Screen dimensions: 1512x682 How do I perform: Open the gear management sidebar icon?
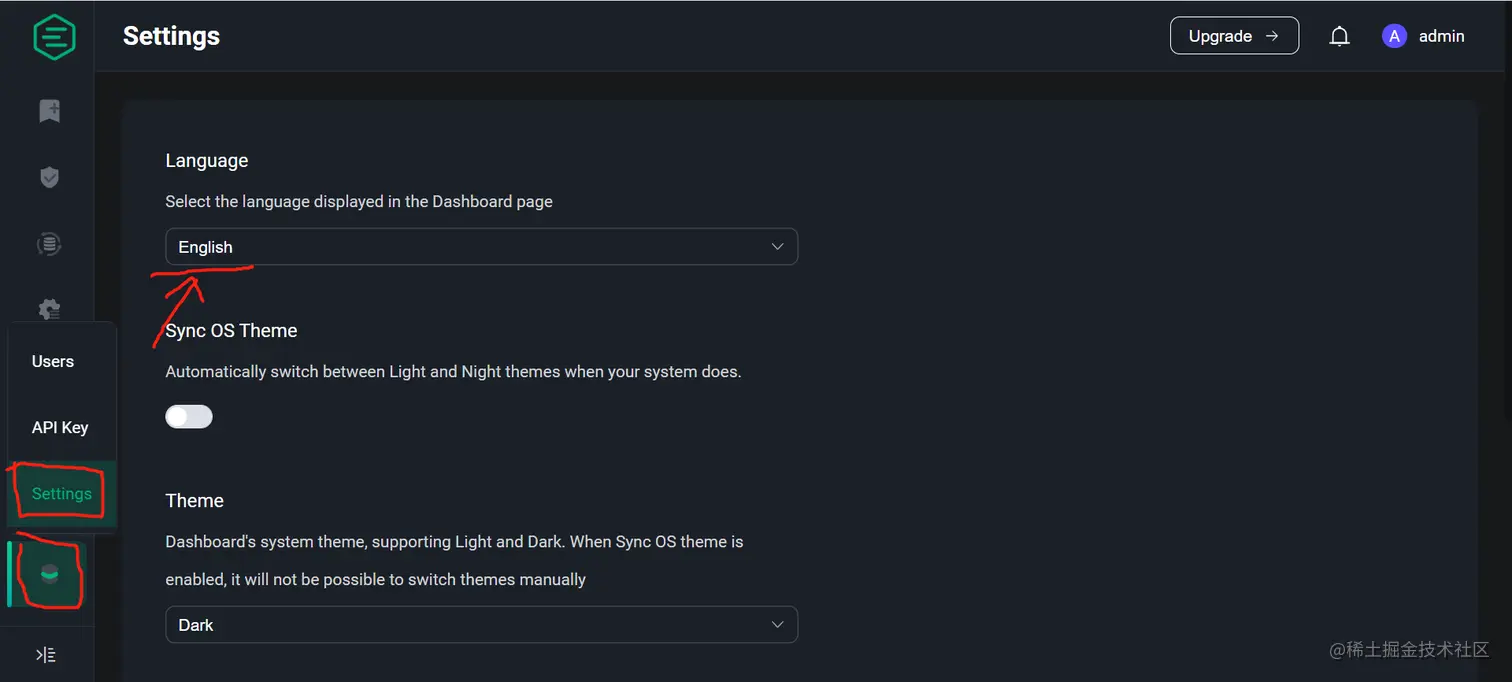(49, 309)
